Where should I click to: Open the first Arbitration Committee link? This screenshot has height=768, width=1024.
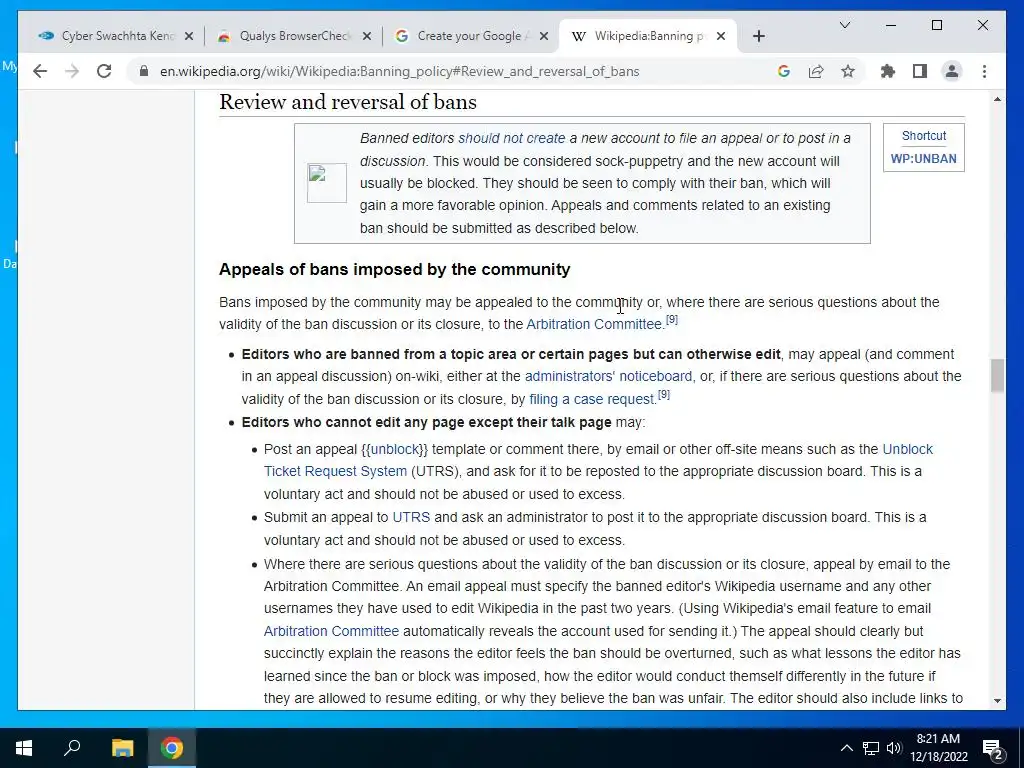point(594,325)
